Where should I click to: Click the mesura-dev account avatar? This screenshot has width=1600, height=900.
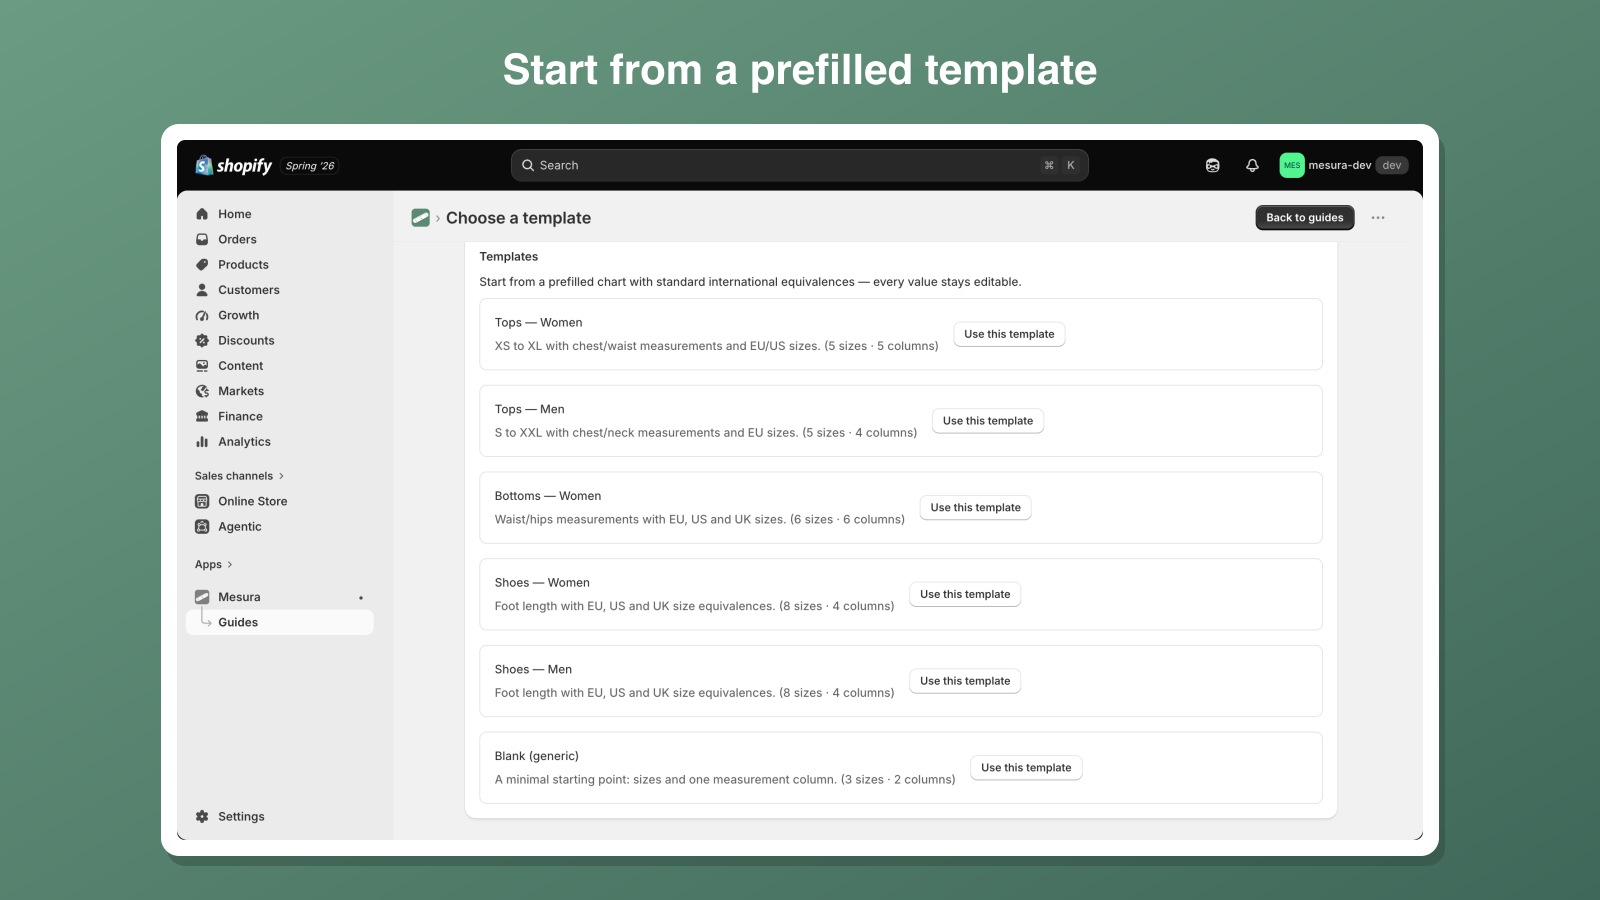[x=1292, y=165]
